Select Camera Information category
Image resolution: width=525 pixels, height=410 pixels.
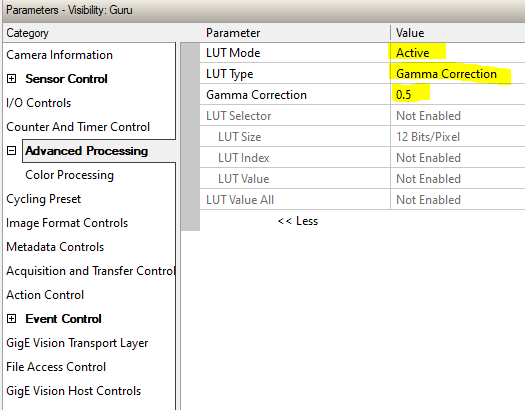point(60,55)
